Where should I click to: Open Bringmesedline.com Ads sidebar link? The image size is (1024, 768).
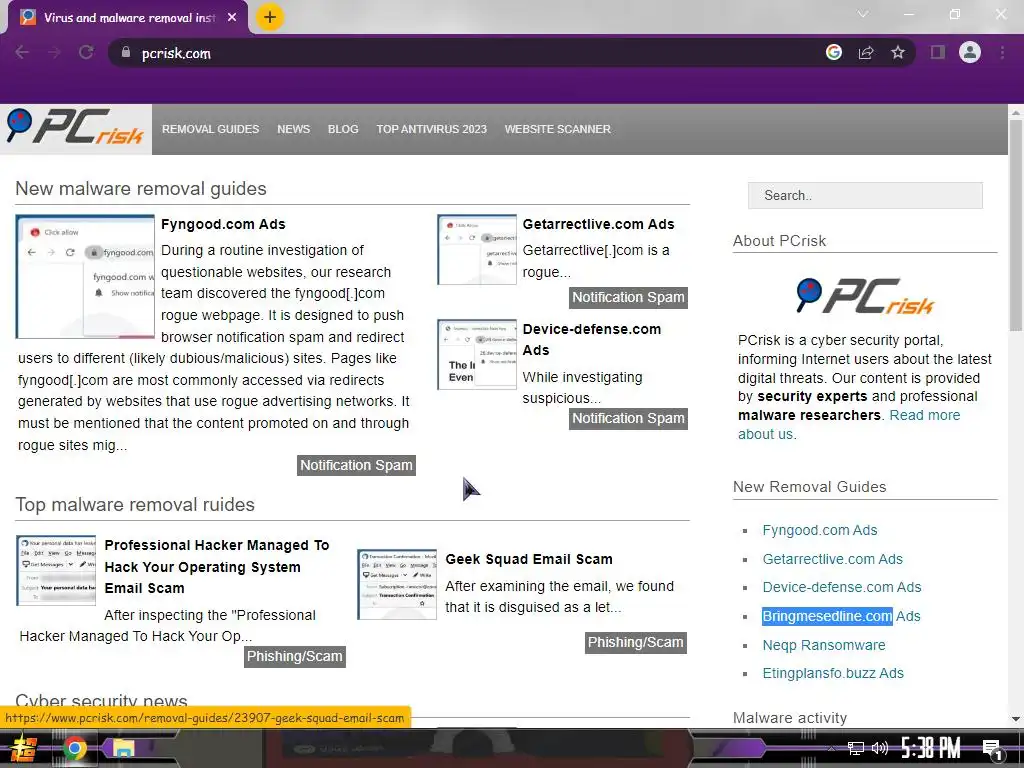(841, 616)
